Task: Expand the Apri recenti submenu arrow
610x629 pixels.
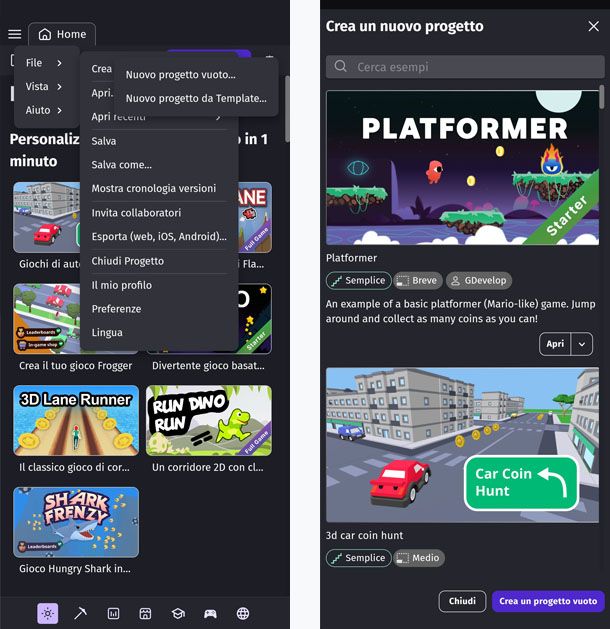Action: point(218,117)
